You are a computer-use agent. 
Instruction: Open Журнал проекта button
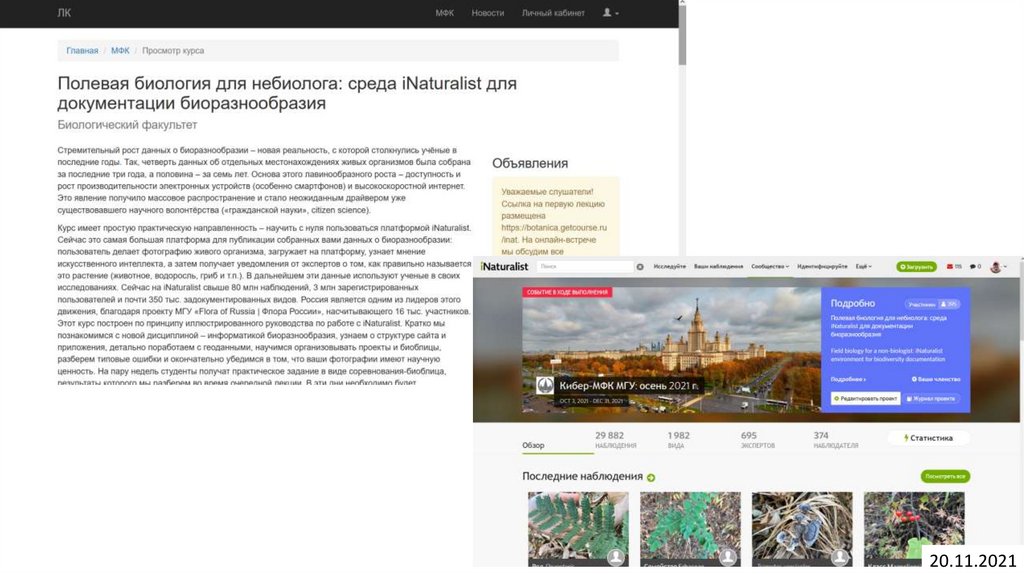coord(931,398)
